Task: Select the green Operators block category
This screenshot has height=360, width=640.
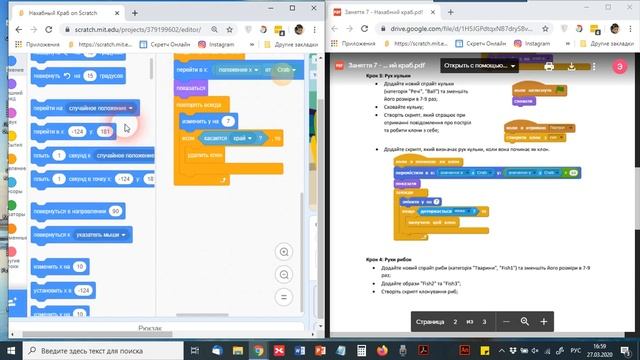Action: pos(12,205)
